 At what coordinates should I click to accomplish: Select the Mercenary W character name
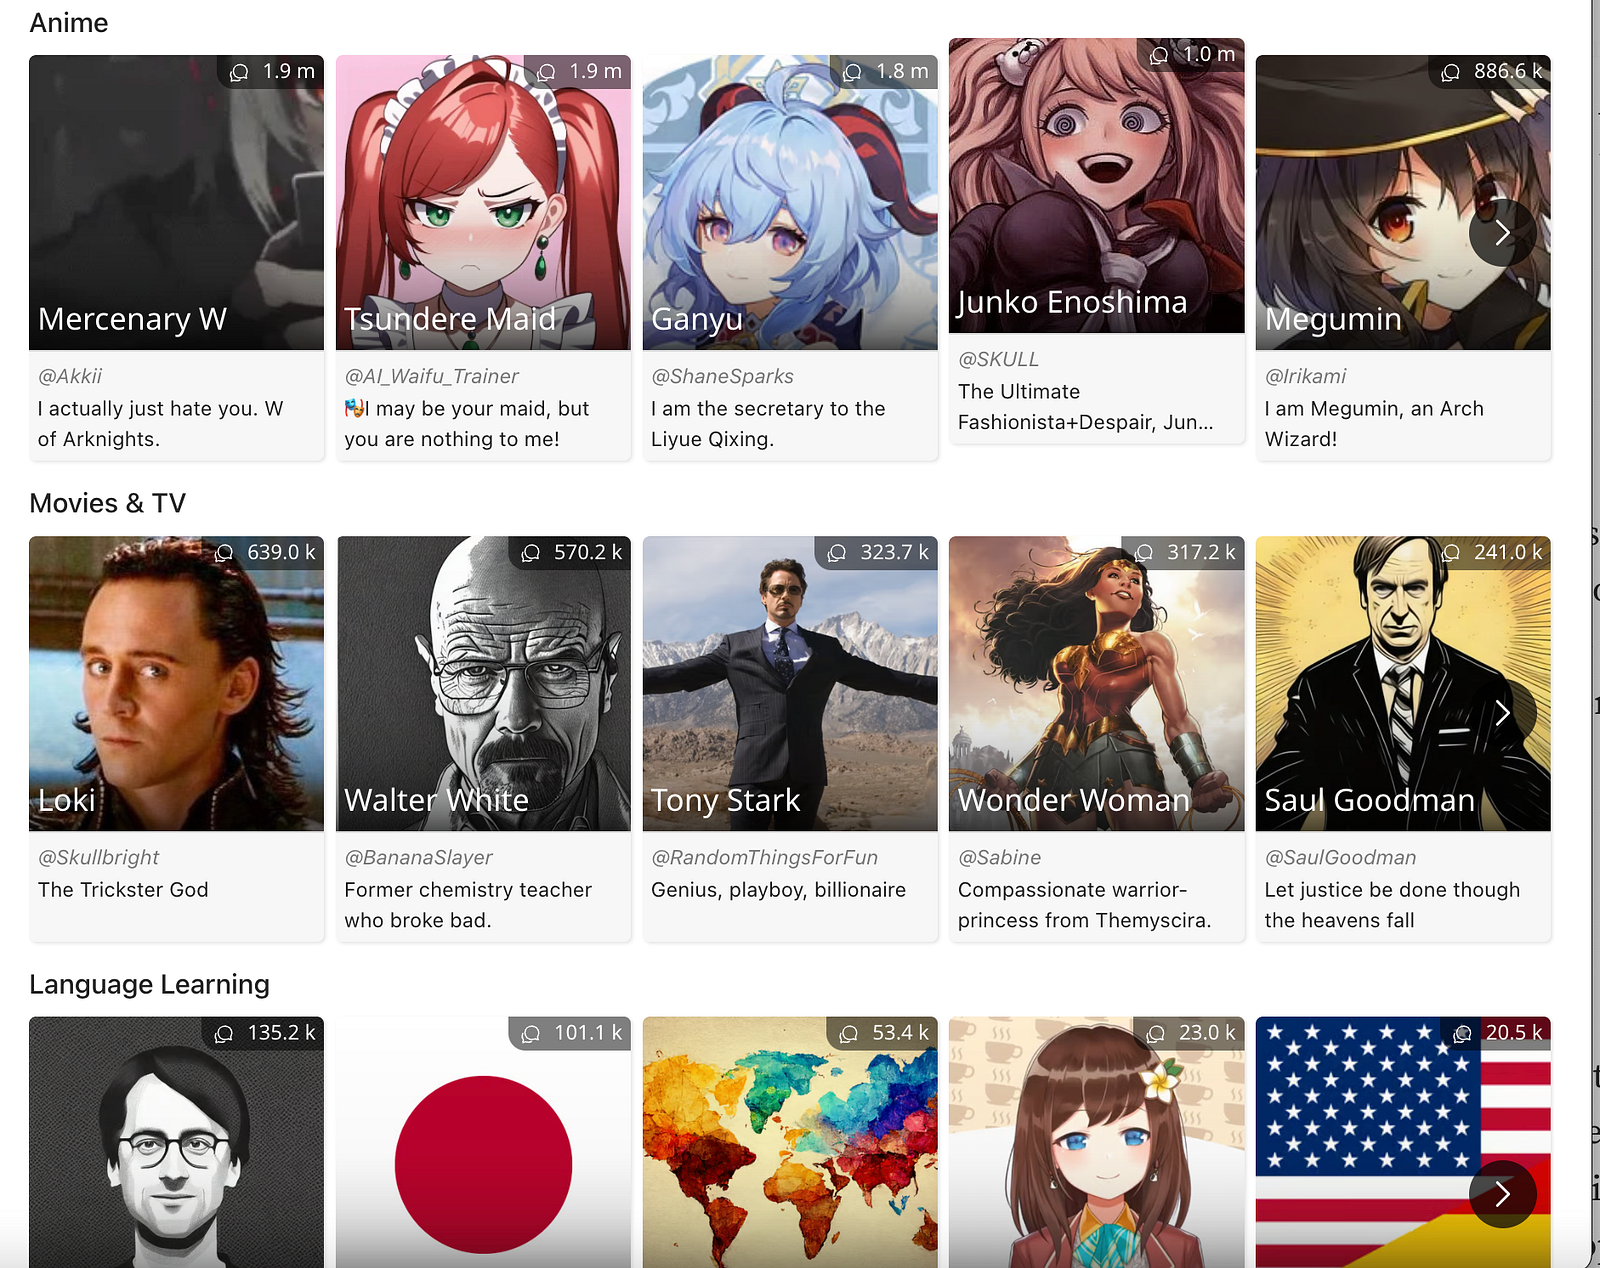pyautogui.click(x=133, y=319)
